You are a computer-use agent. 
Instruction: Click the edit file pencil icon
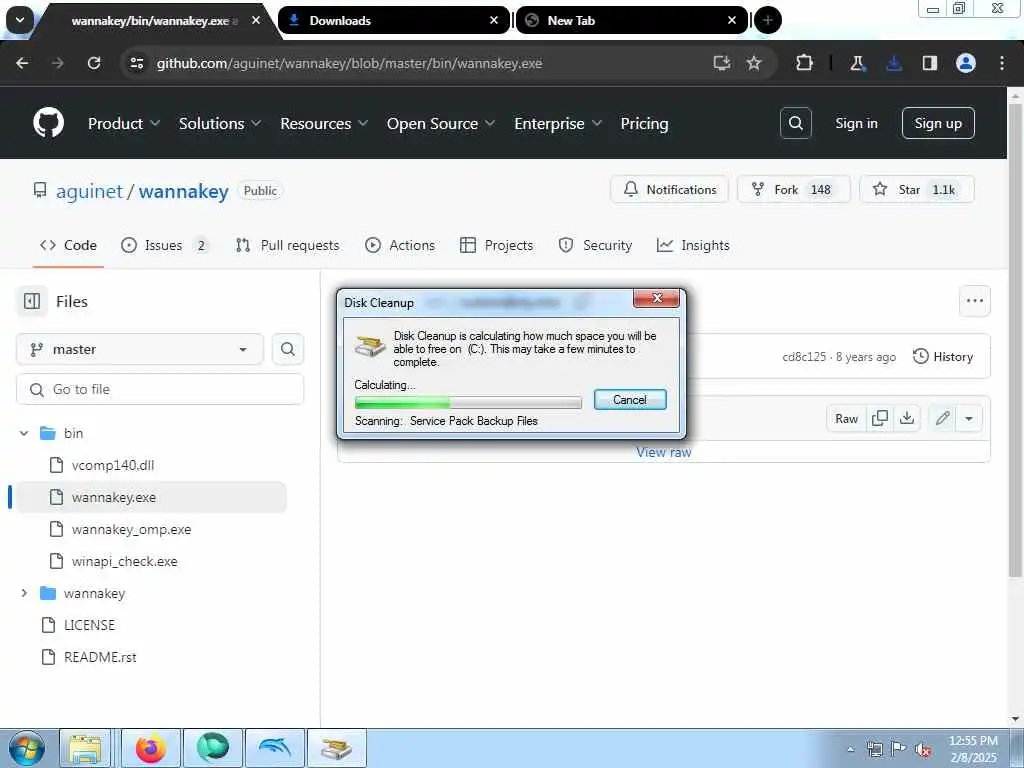[942, 419]
